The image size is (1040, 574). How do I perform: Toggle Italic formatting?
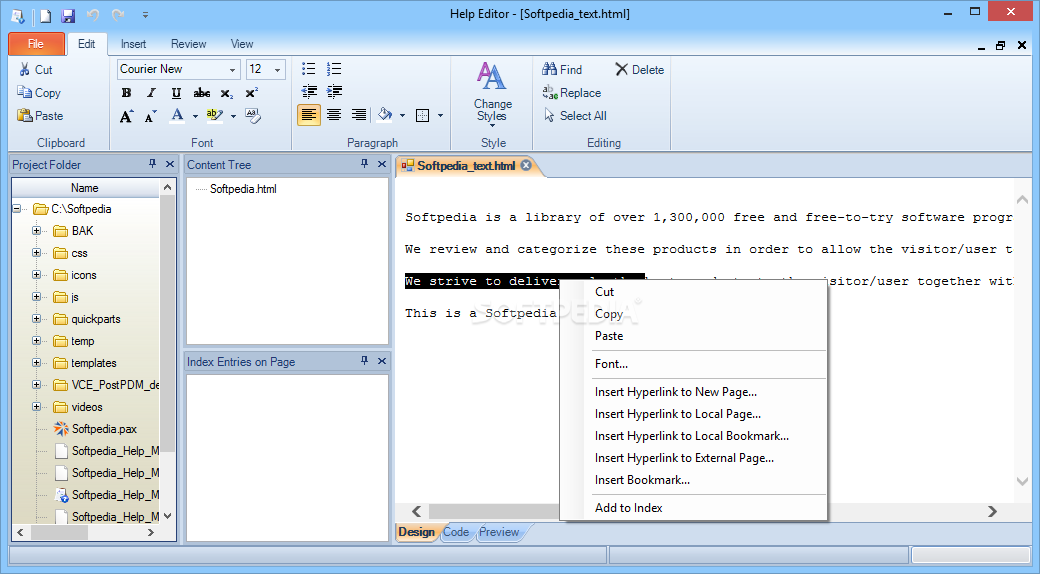click(151, 93)
